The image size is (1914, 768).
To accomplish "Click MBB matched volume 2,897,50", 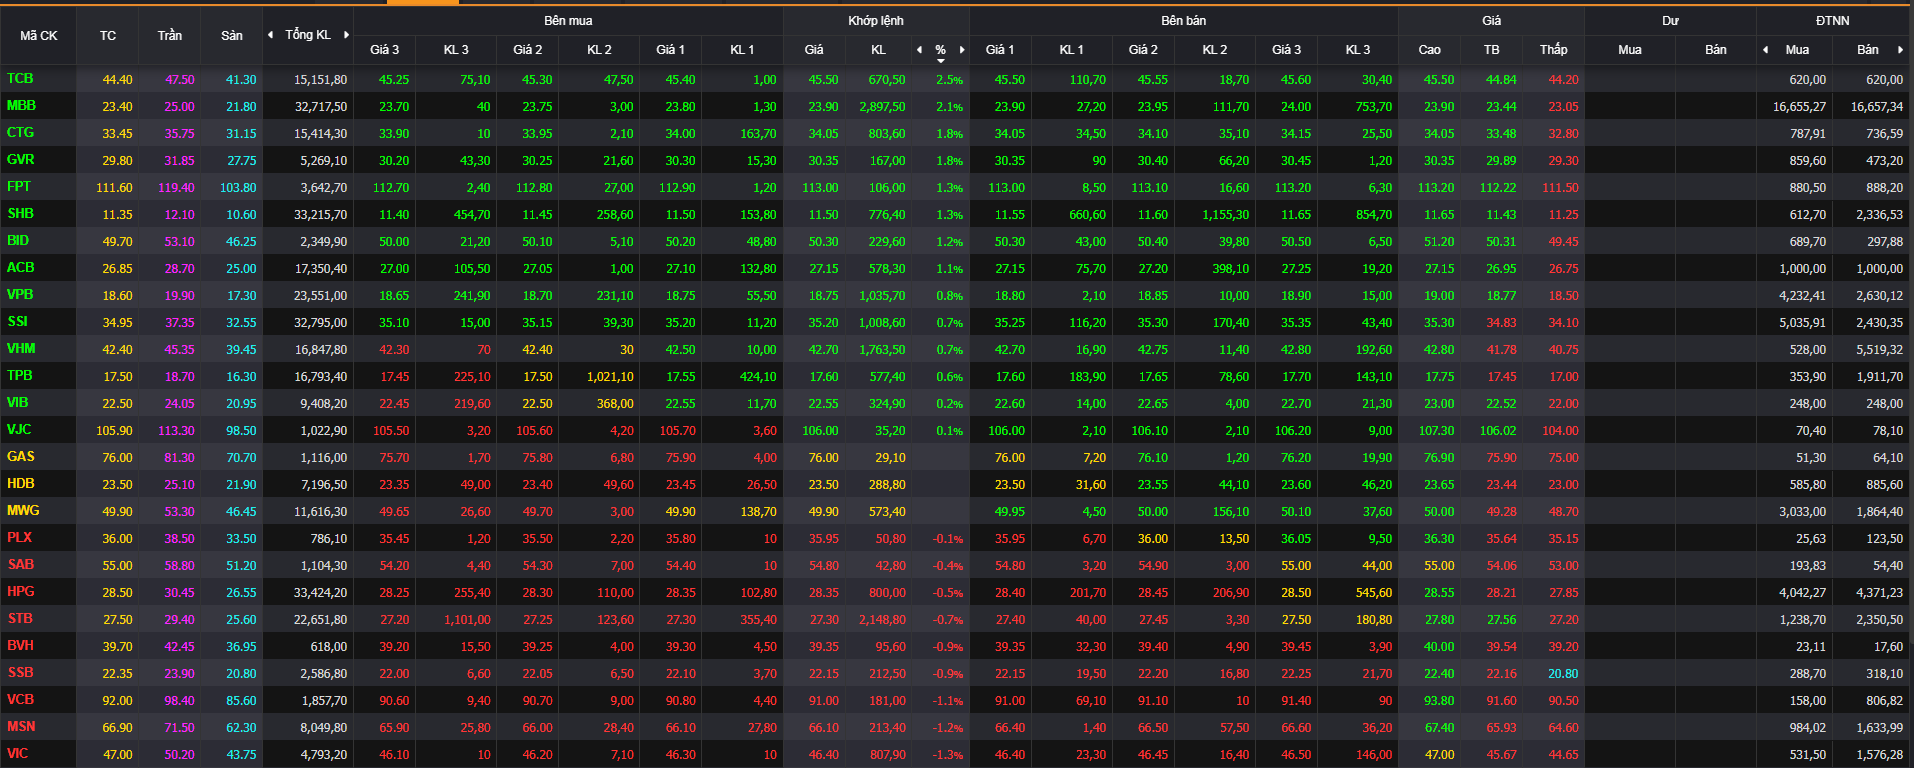I will (883, 107).
